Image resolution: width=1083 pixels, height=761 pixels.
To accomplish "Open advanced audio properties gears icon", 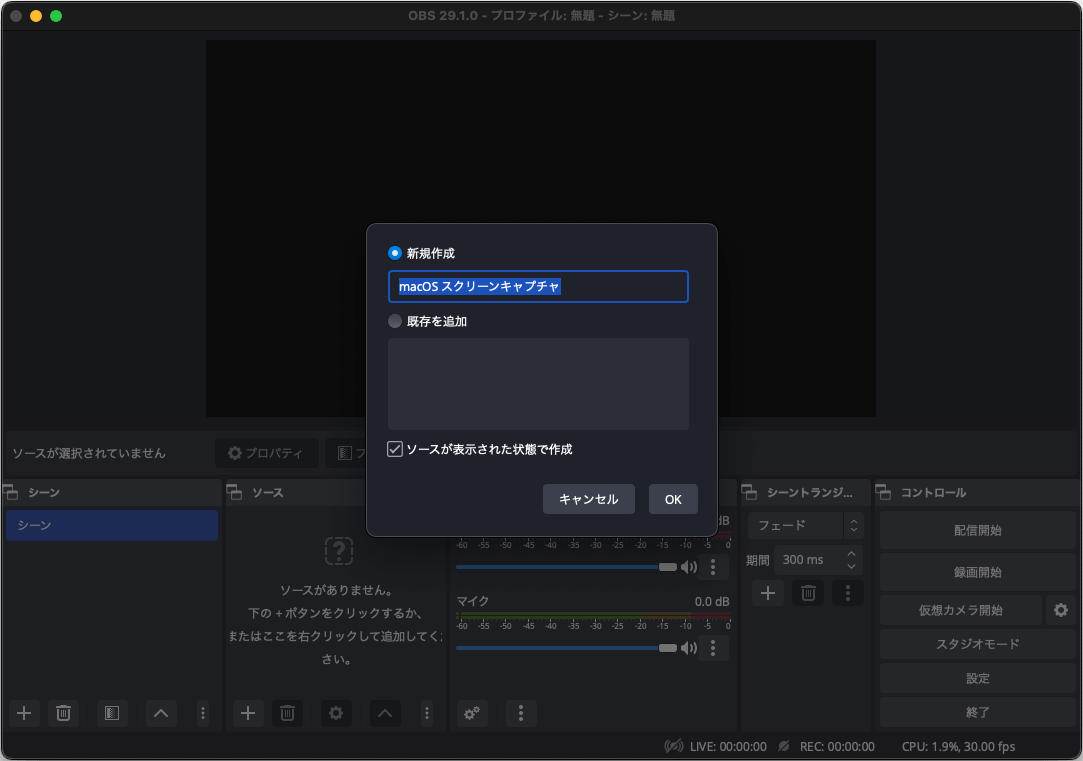I will [472, 713].
